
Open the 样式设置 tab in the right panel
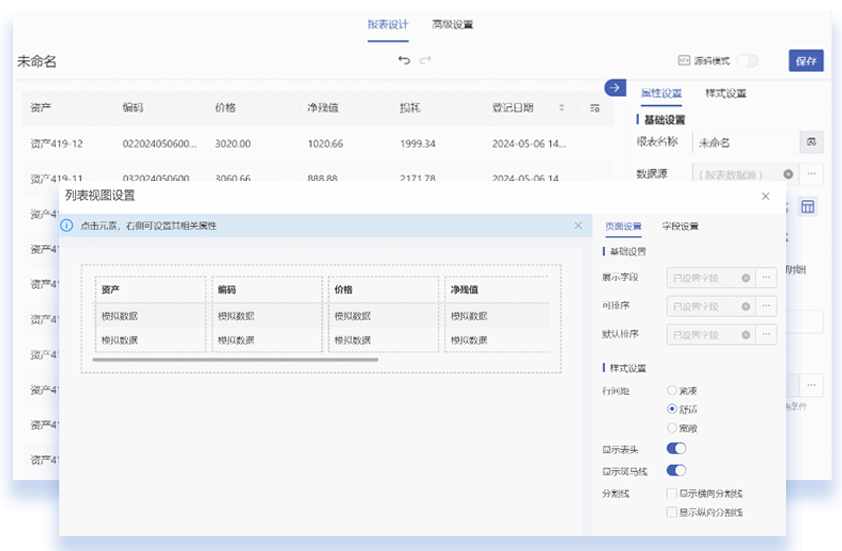[x=725, y=93]
